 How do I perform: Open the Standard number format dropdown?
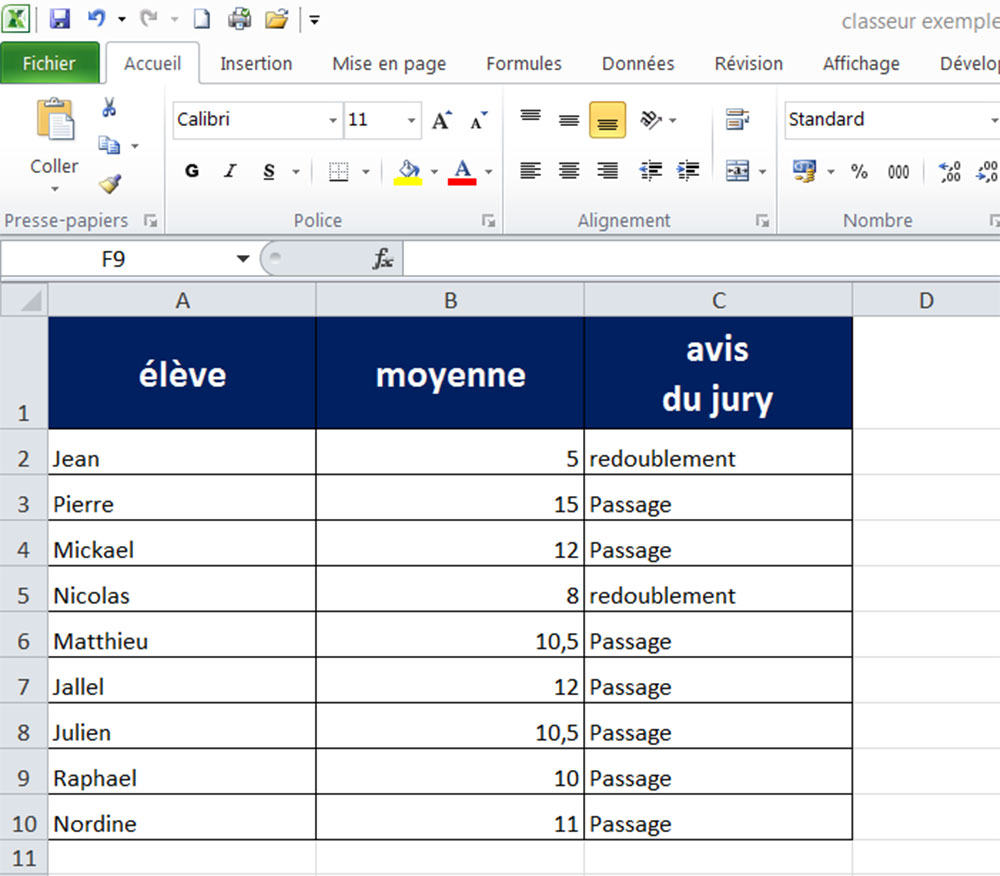(x=994, y=120)
